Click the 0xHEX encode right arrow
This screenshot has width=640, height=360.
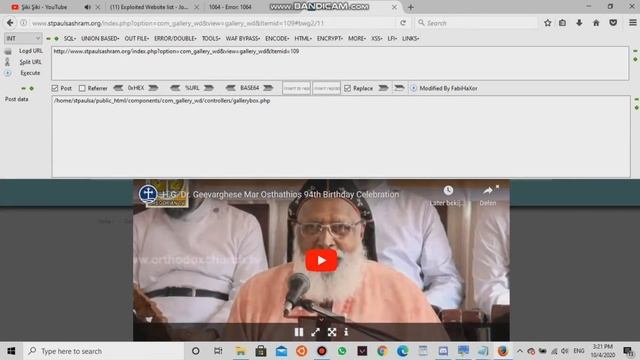tap(153, 88)
